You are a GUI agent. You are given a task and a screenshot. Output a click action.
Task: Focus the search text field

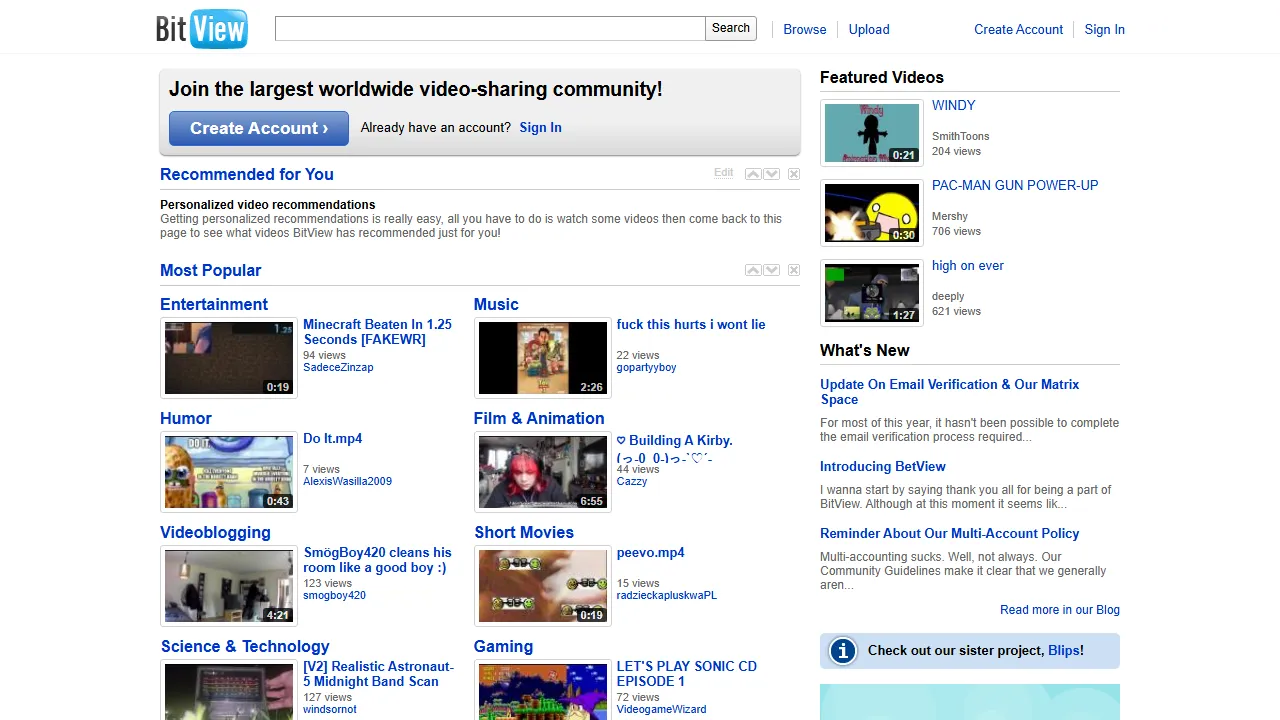click(490, 29)
